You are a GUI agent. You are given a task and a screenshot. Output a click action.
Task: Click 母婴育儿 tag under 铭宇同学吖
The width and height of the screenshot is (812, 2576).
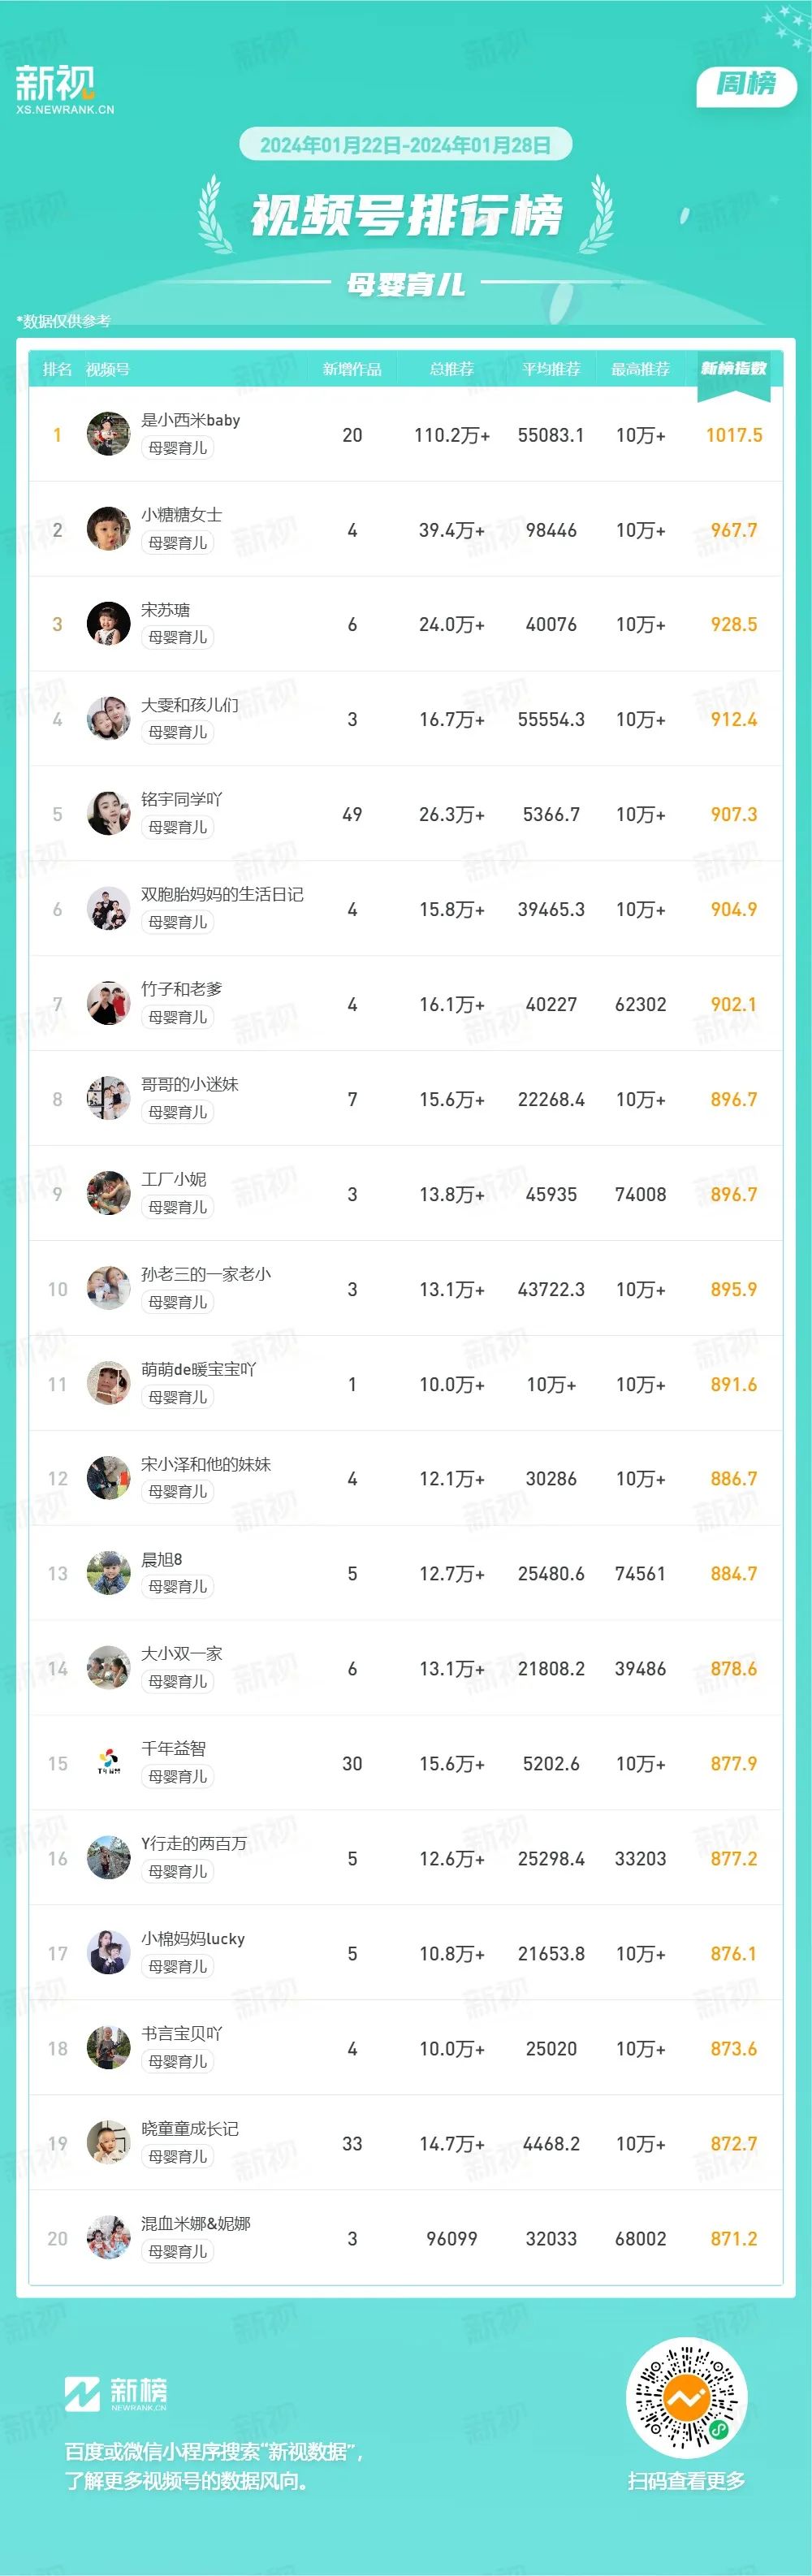tap(178, 827)
